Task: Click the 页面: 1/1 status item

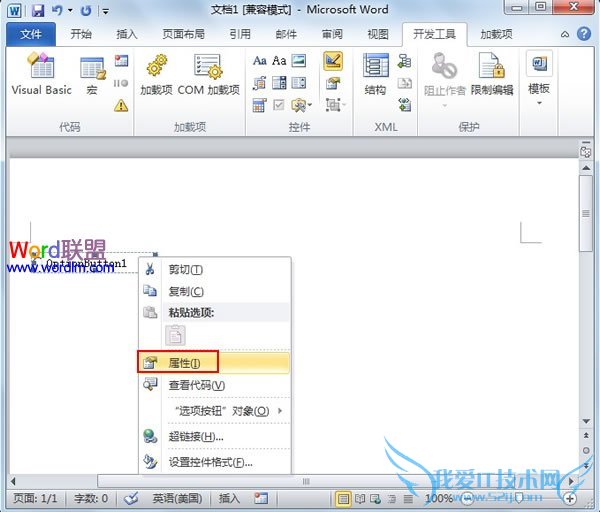Action: click(x=35, y=498)
